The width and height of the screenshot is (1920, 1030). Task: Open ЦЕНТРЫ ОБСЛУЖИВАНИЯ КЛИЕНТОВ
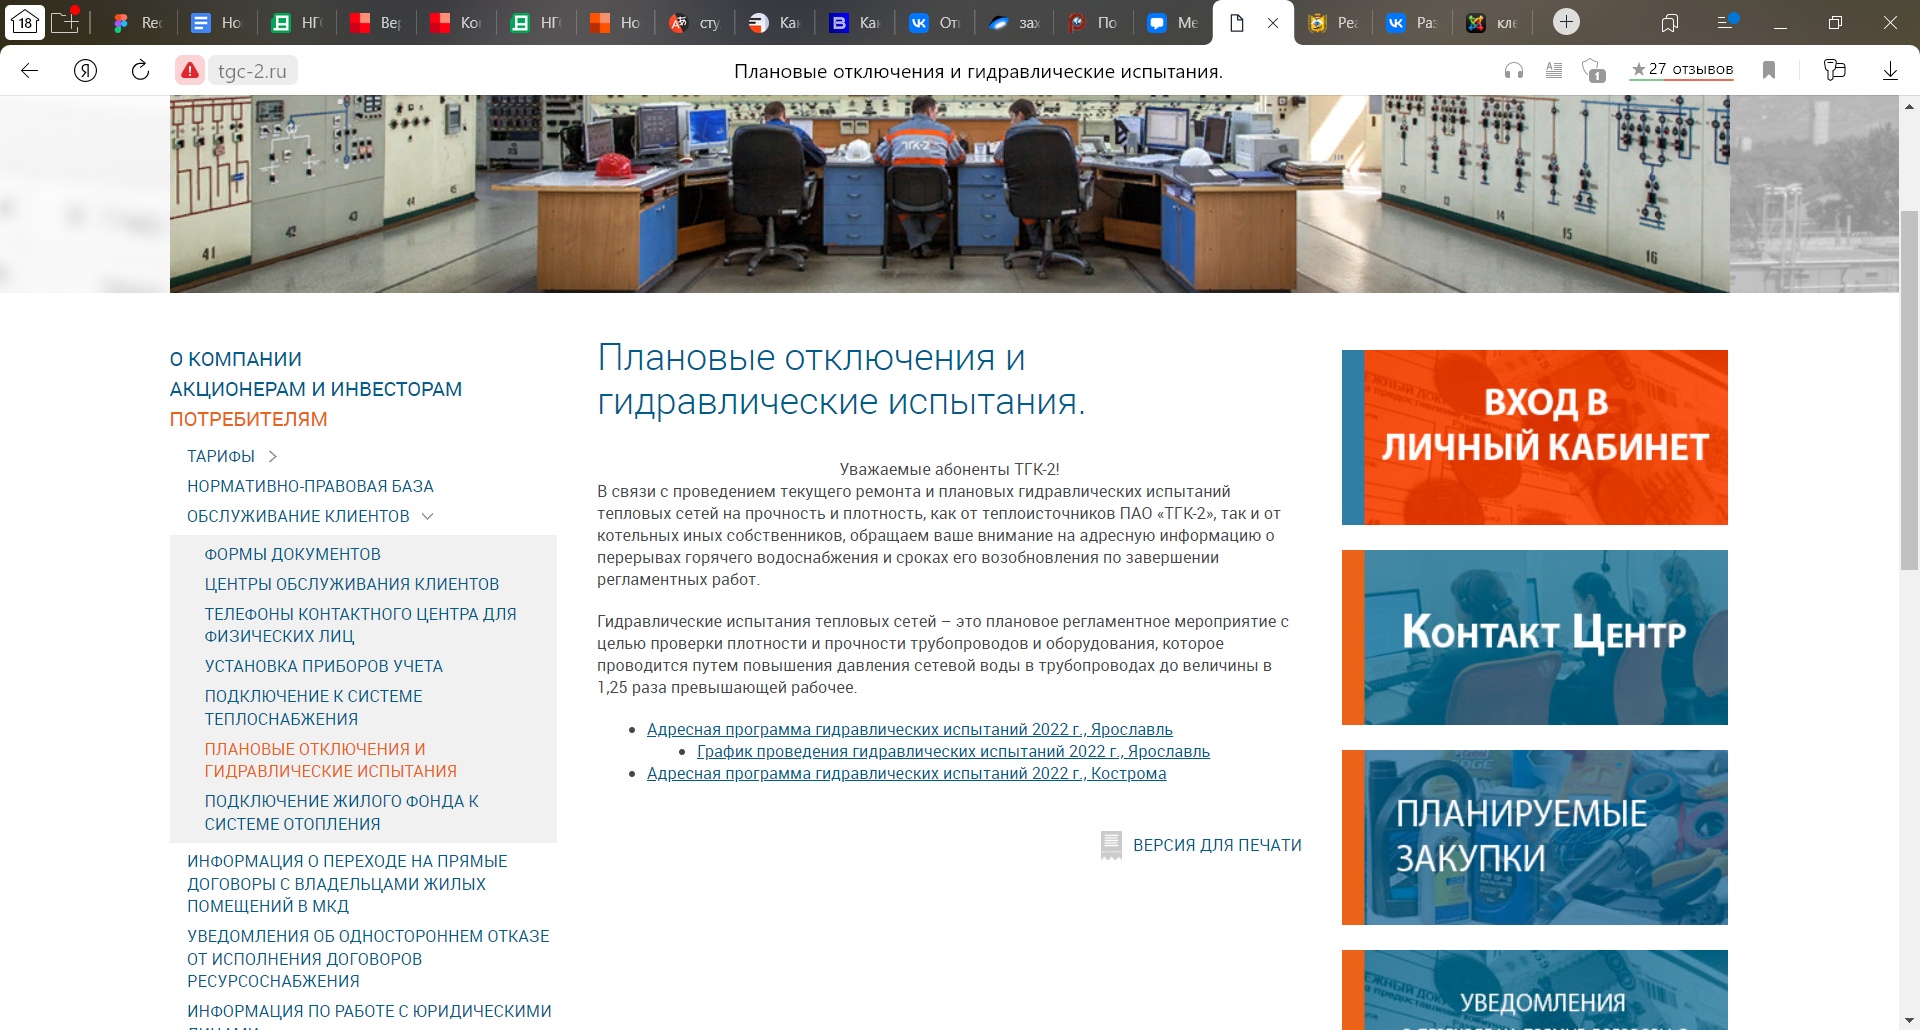[x=352, y=584]
